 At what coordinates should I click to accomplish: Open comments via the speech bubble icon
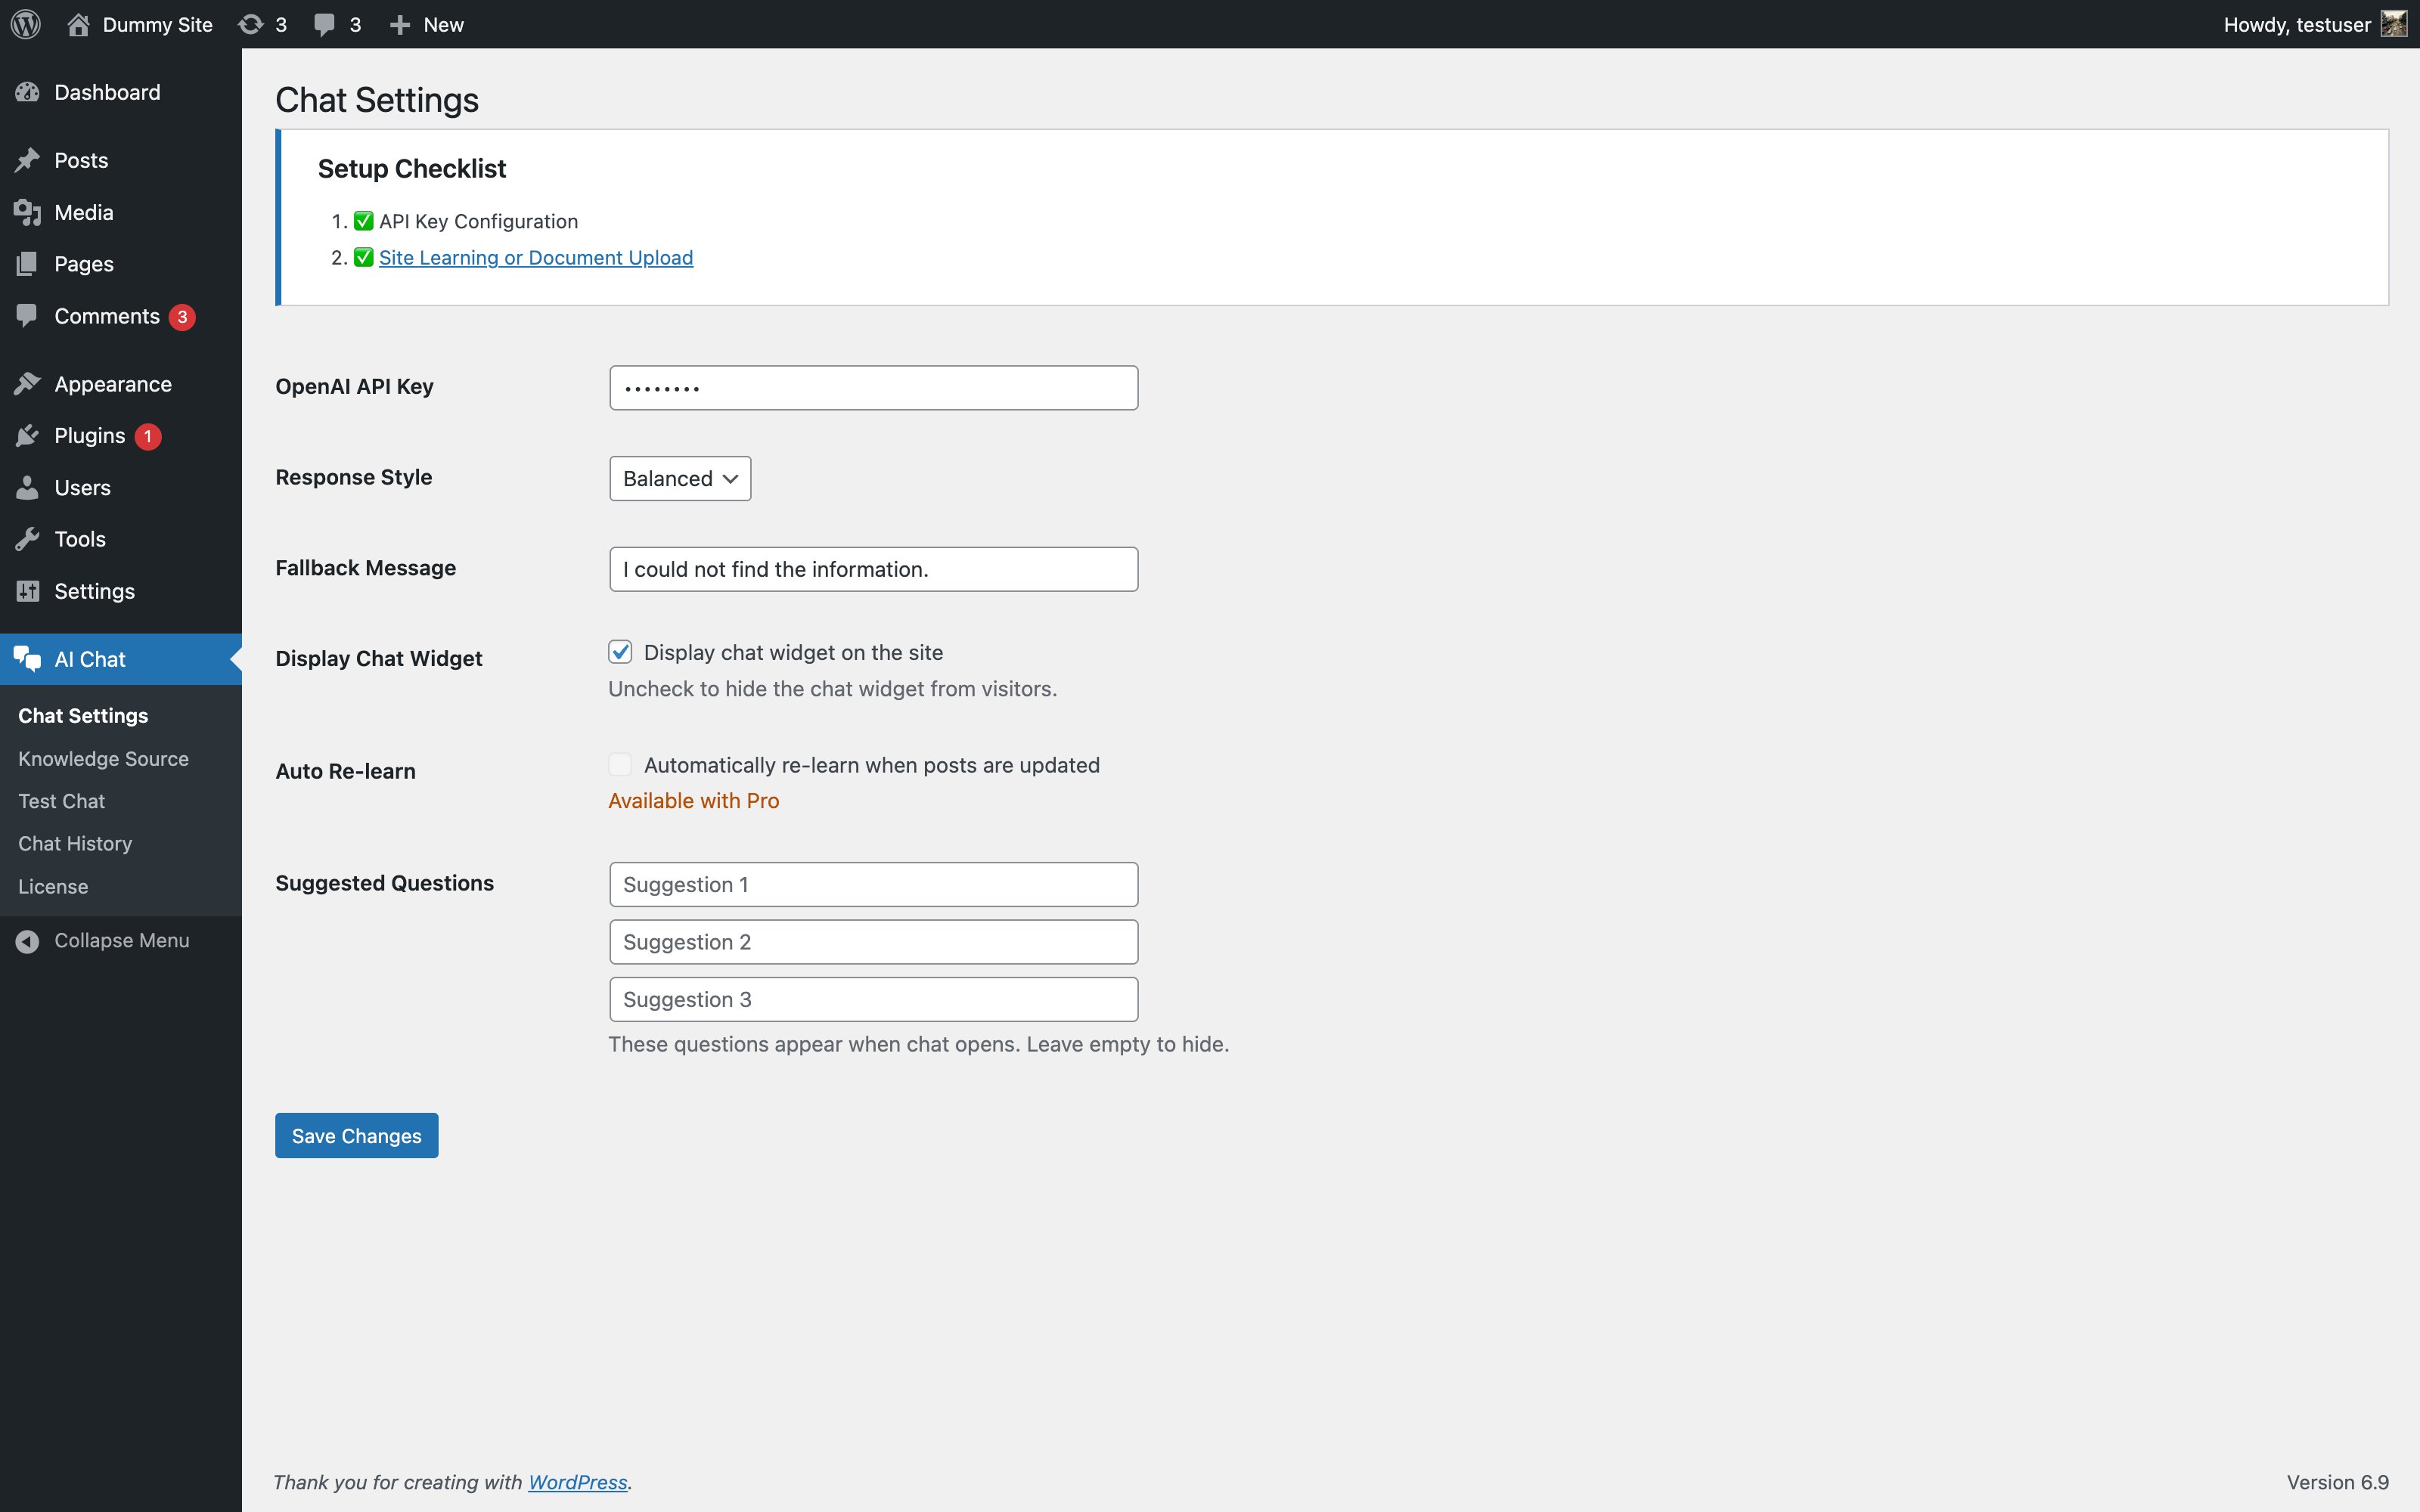click(324, 24)
